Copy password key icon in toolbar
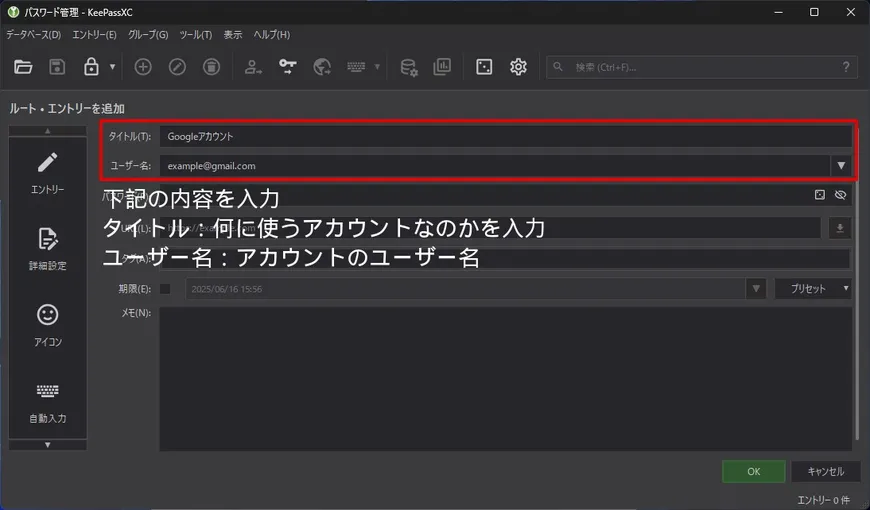 tap(287, 67)
